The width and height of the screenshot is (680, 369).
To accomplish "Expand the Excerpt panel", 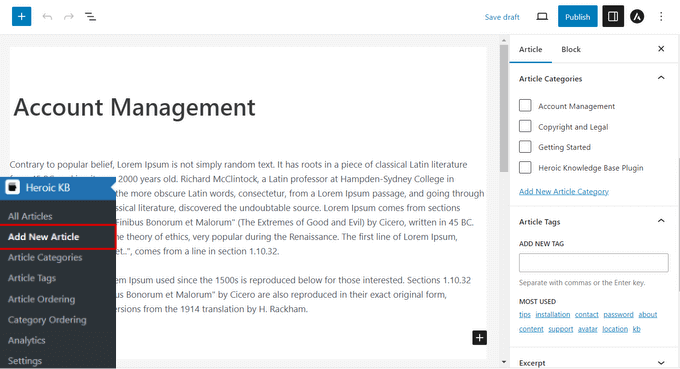I will tap(661, 363).
